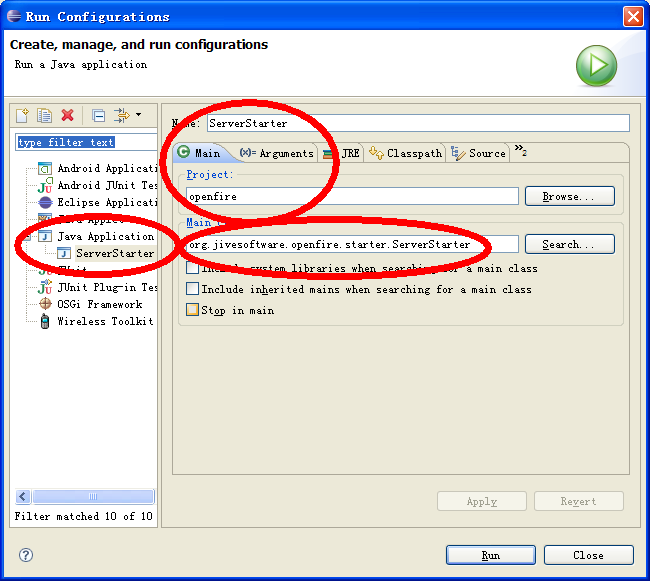650x581 pixels.
Task: Click the Java Application icon
Action: click(45, 236)
